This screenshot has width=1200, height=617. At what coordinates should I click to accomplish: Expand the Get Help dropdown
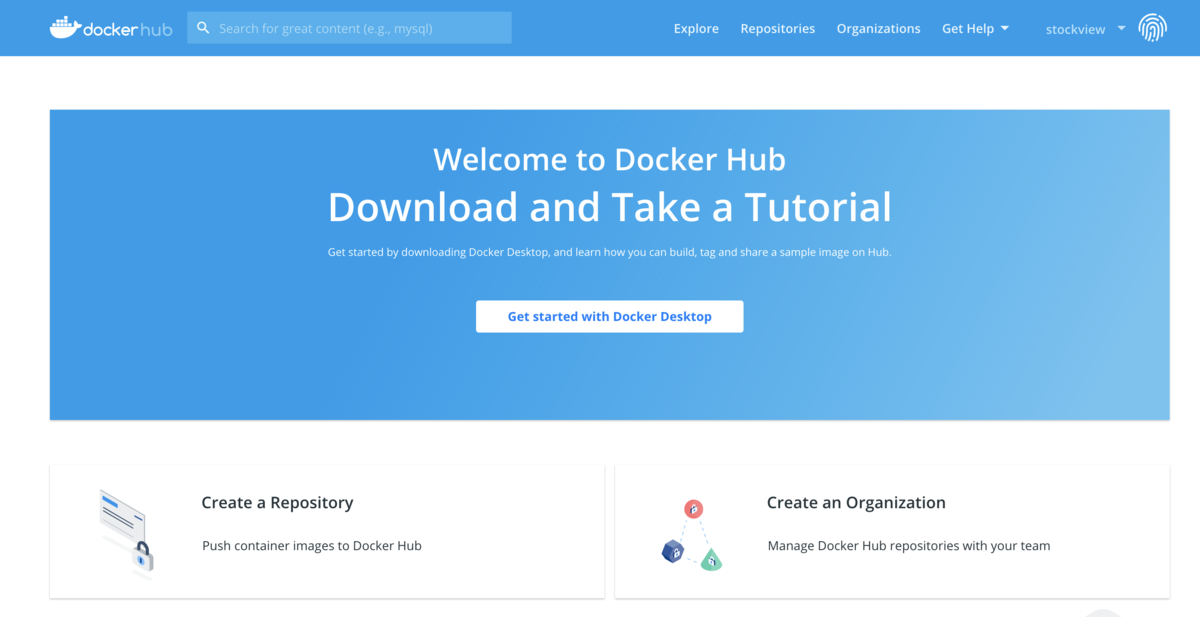tap(975, 29)
